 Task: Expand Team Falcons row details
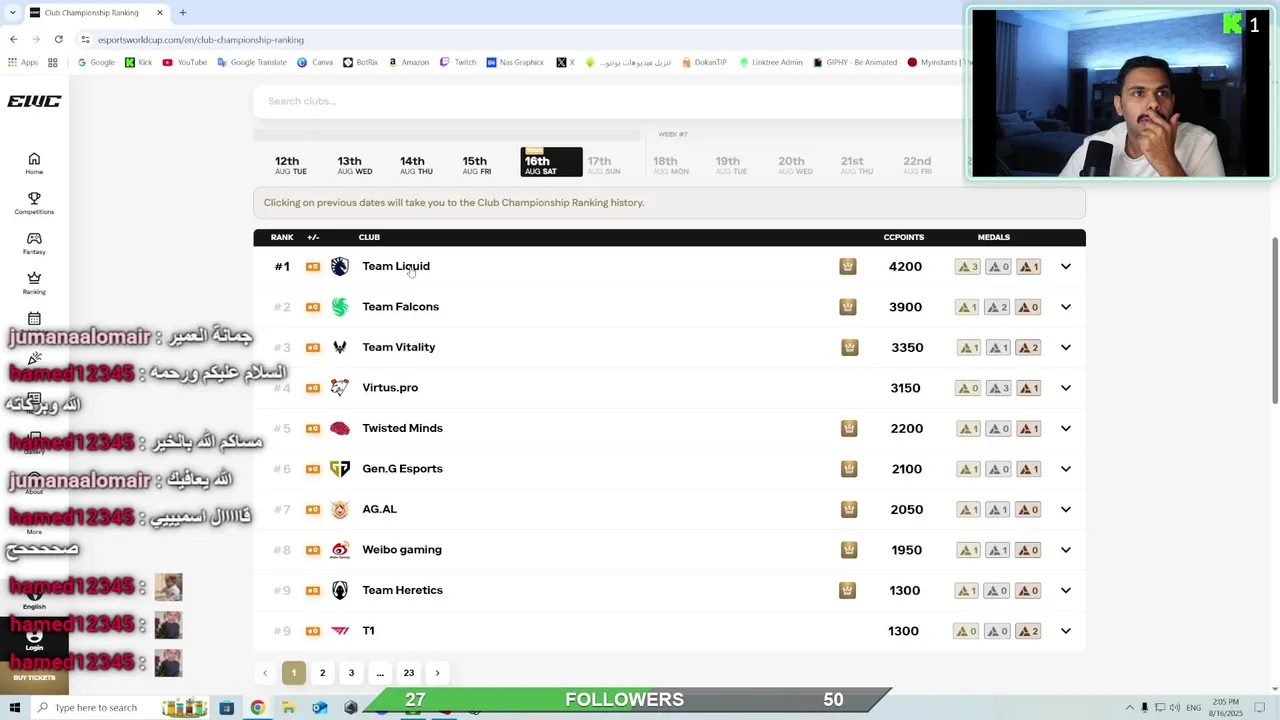1065,307
